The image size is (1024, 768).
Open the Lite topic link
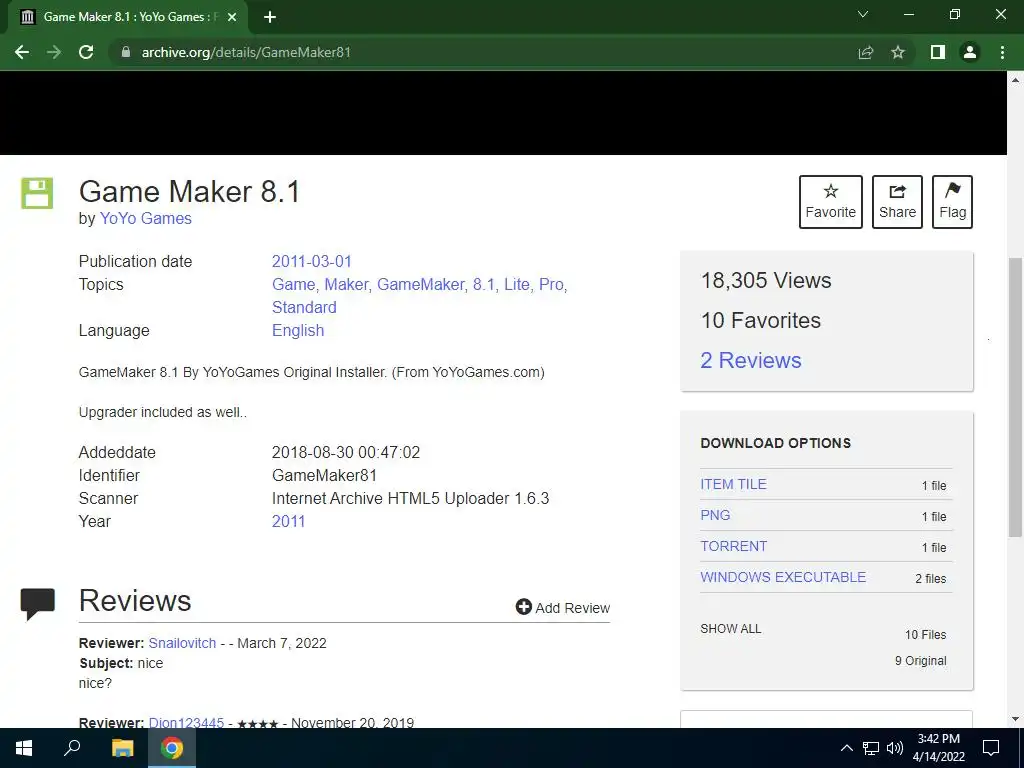[x=519, y=285]
